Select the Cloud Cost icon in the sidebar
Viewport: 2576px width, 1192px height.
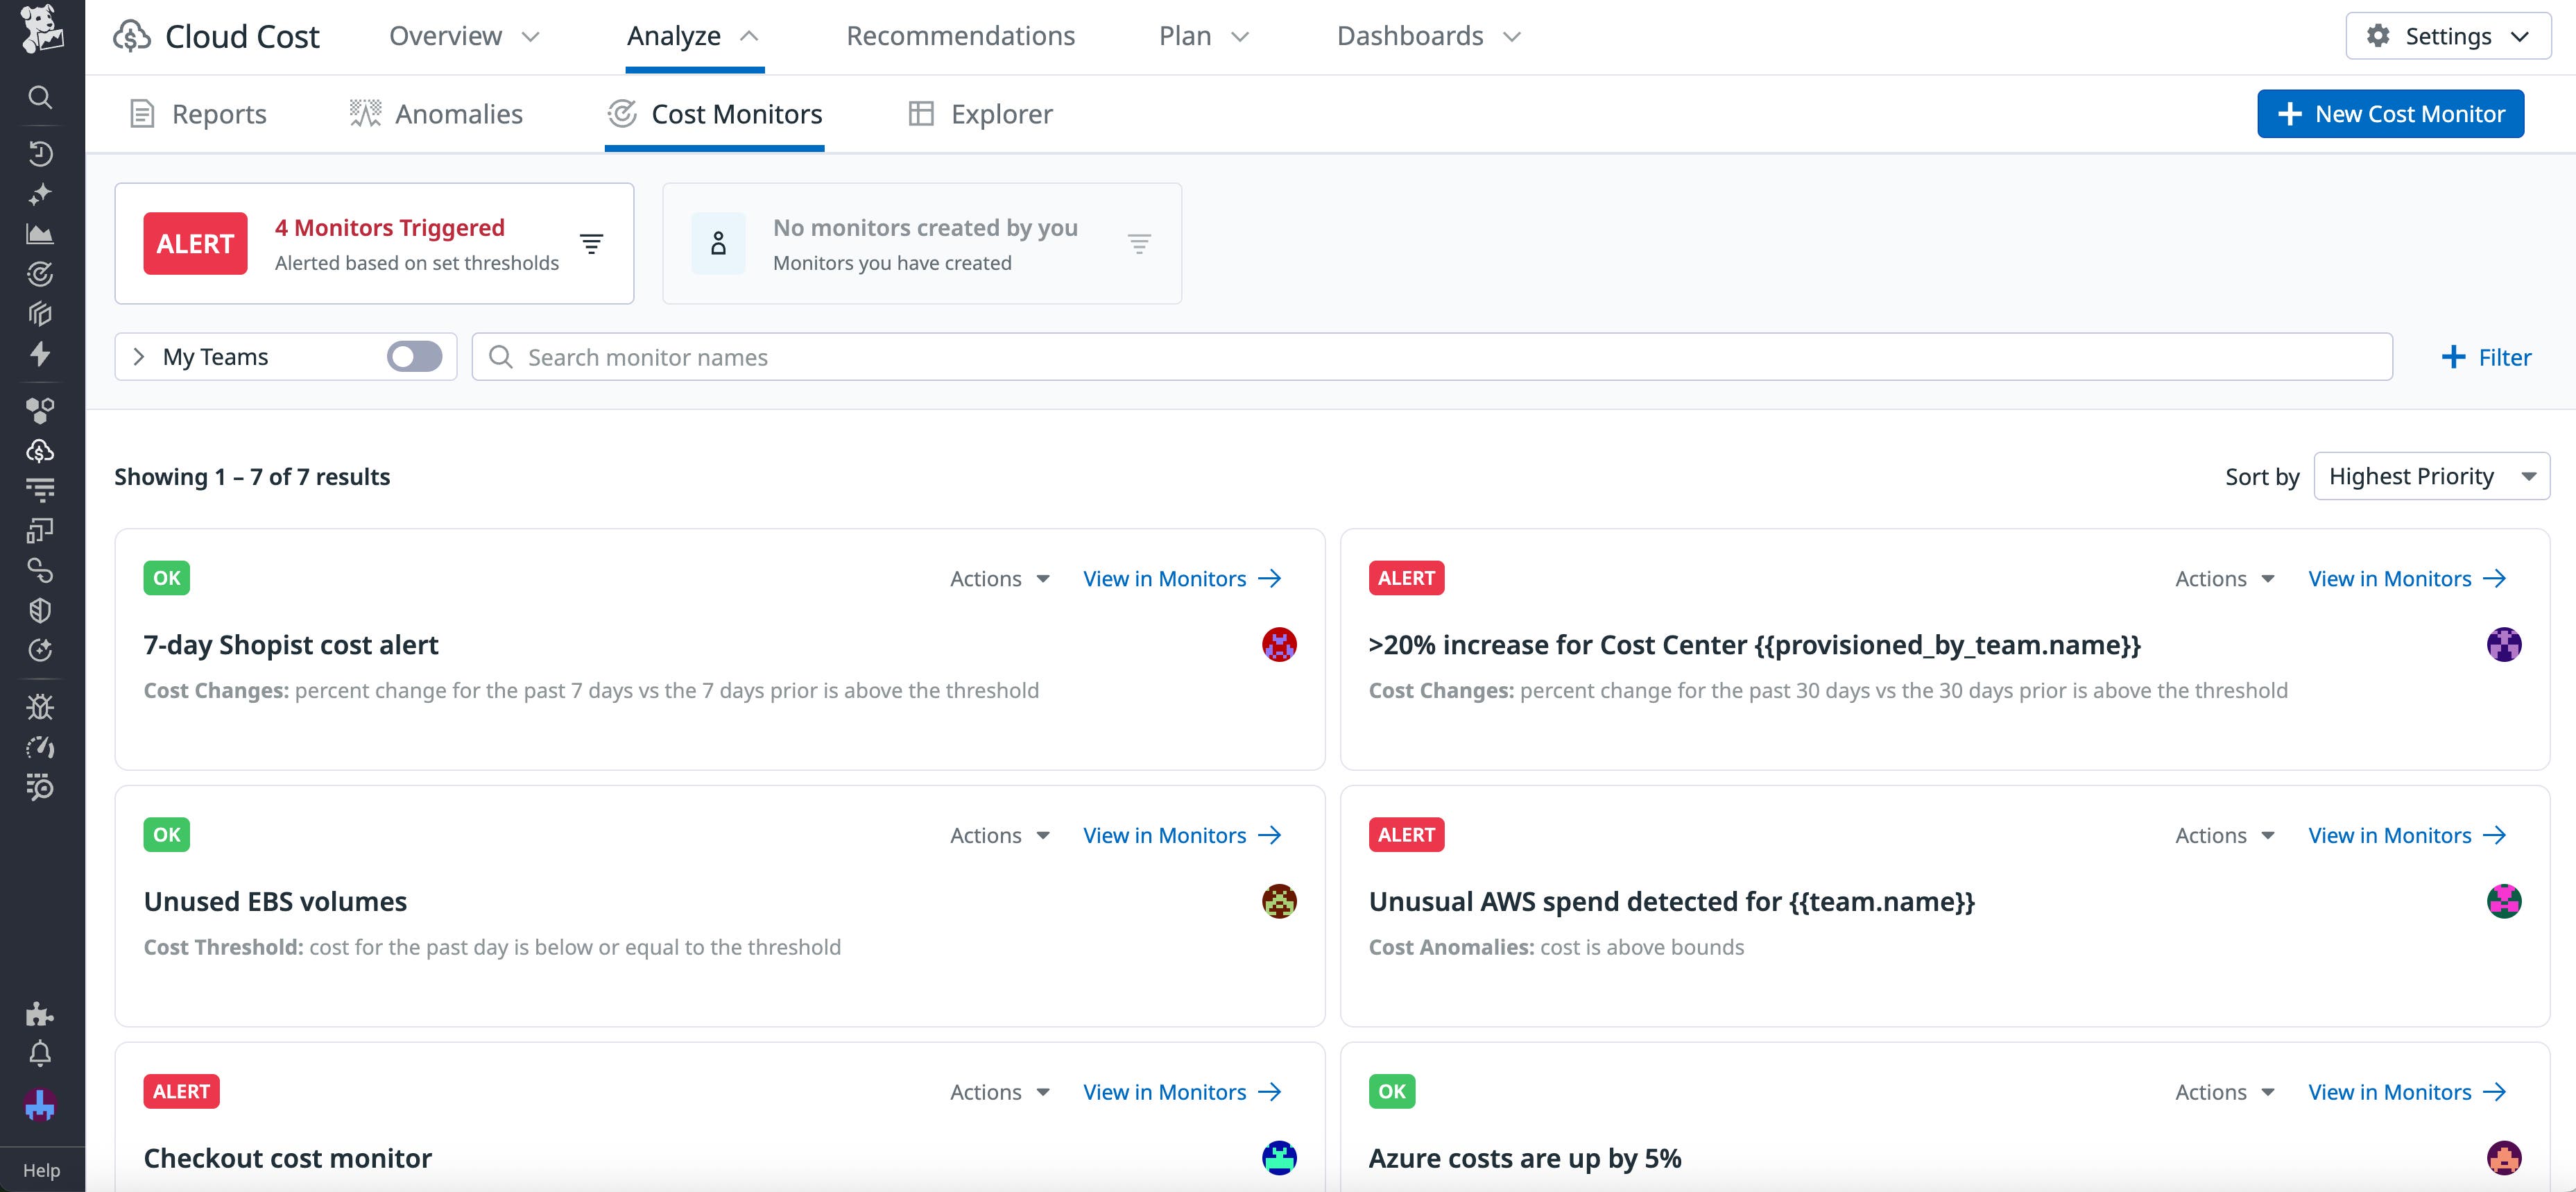click(x=40, y=451)
